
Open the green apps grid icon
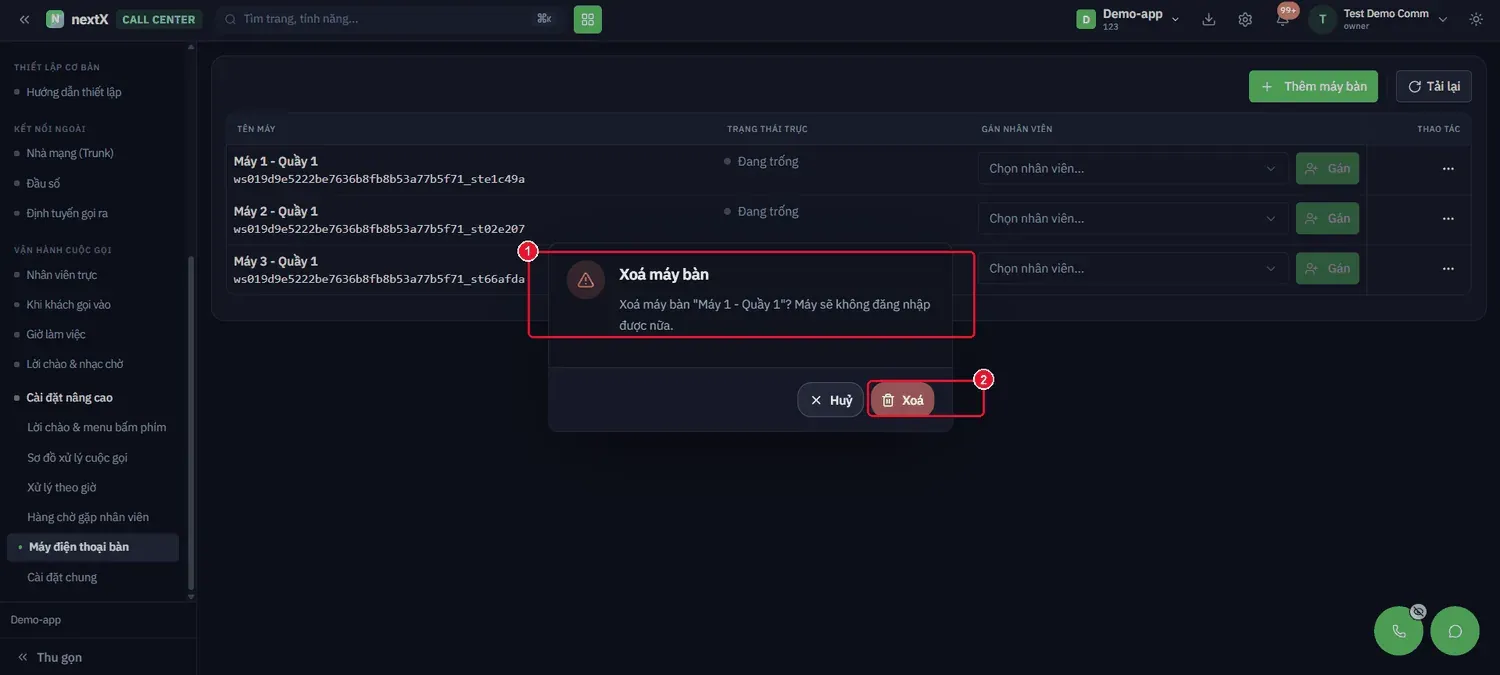[588, 19]
